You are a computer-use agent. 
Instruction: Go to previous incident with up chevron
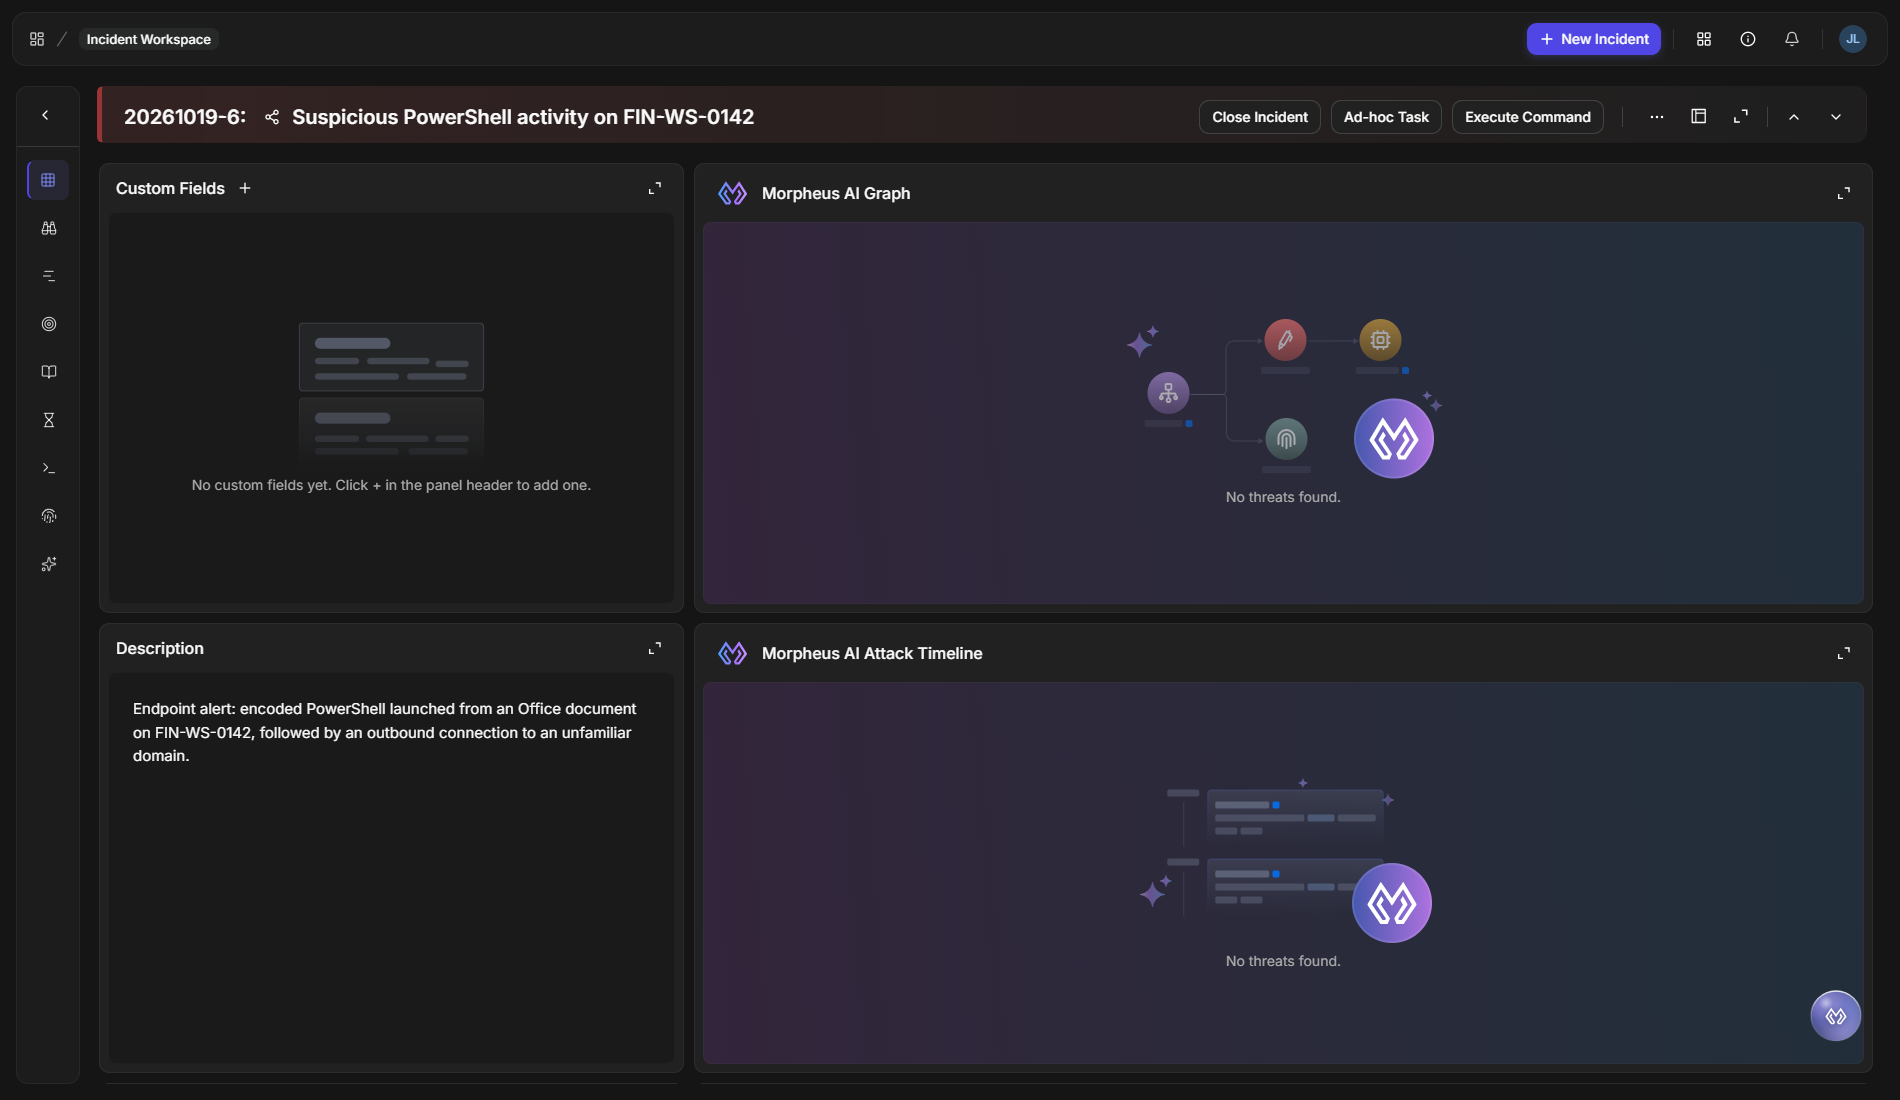1794,117
